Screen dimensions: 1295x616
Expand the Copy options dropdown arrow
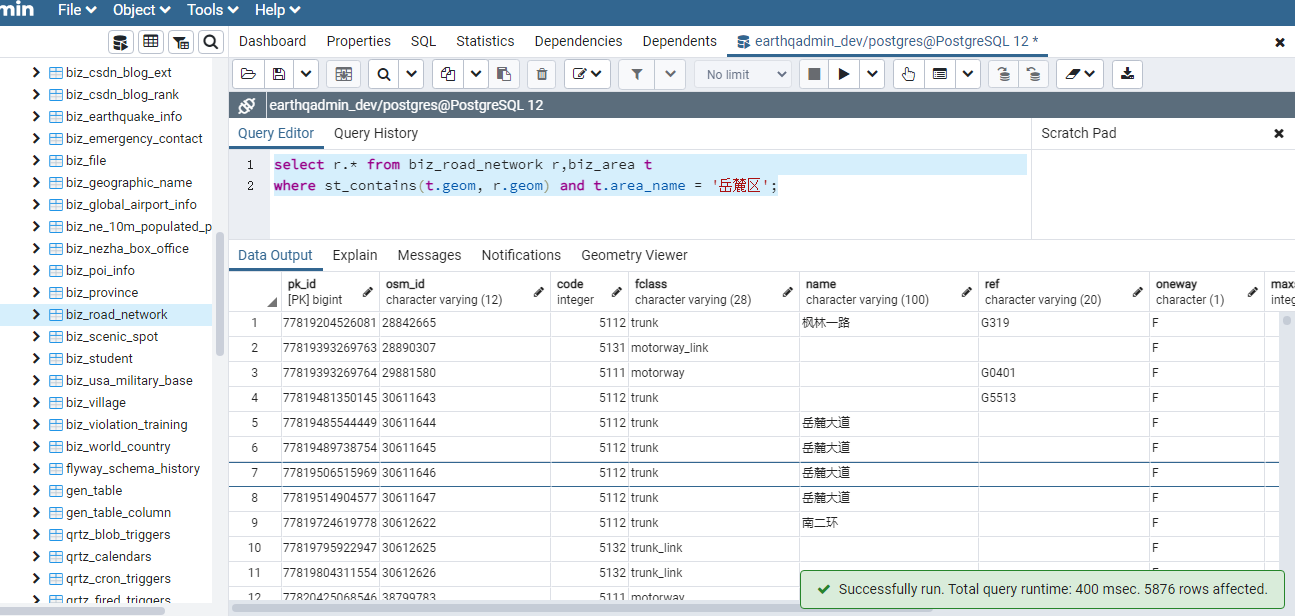pos(475,74)
